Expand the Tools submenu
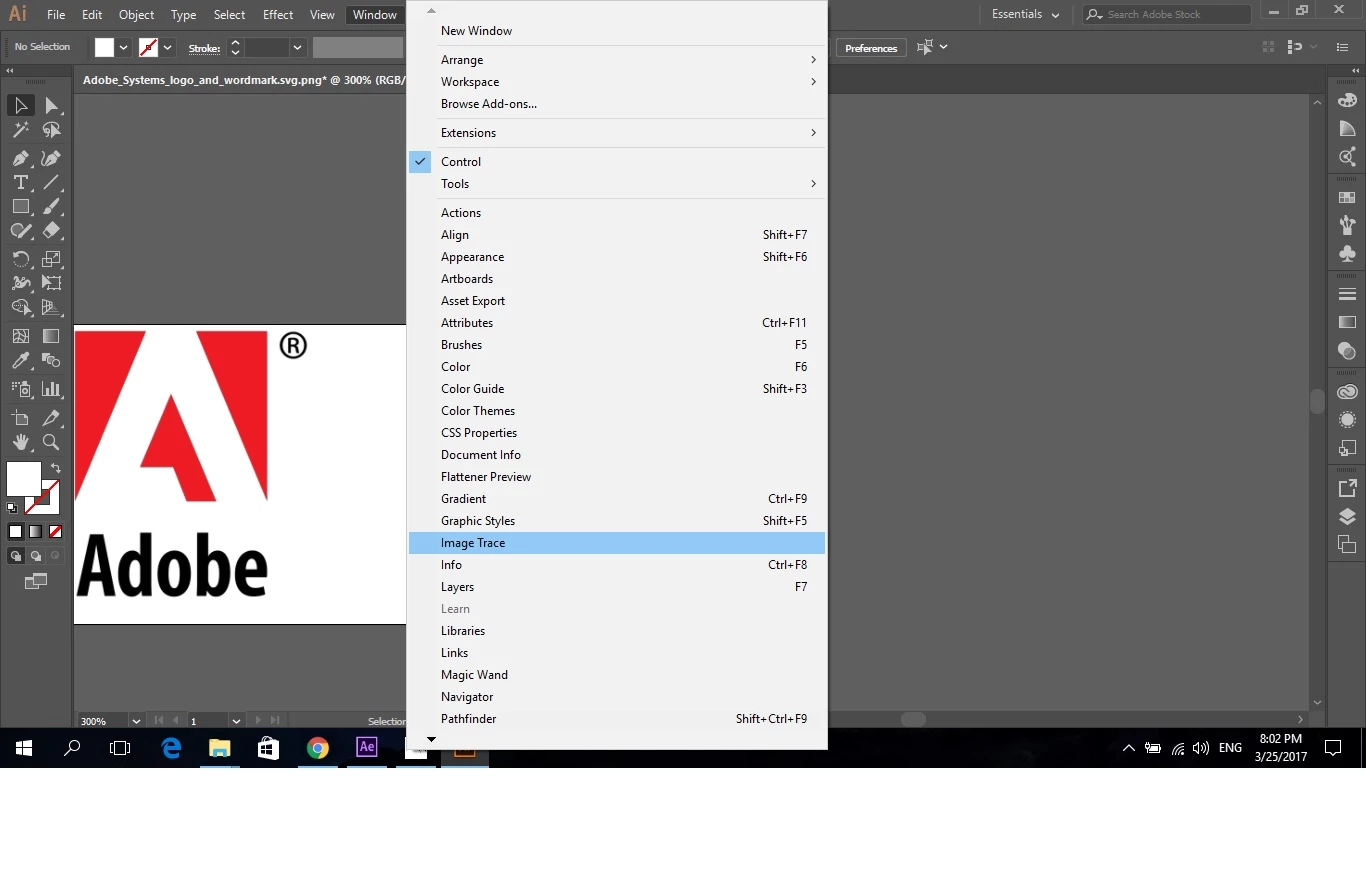This screenshot has height=880, width=1366. click(x=617, y=184)
